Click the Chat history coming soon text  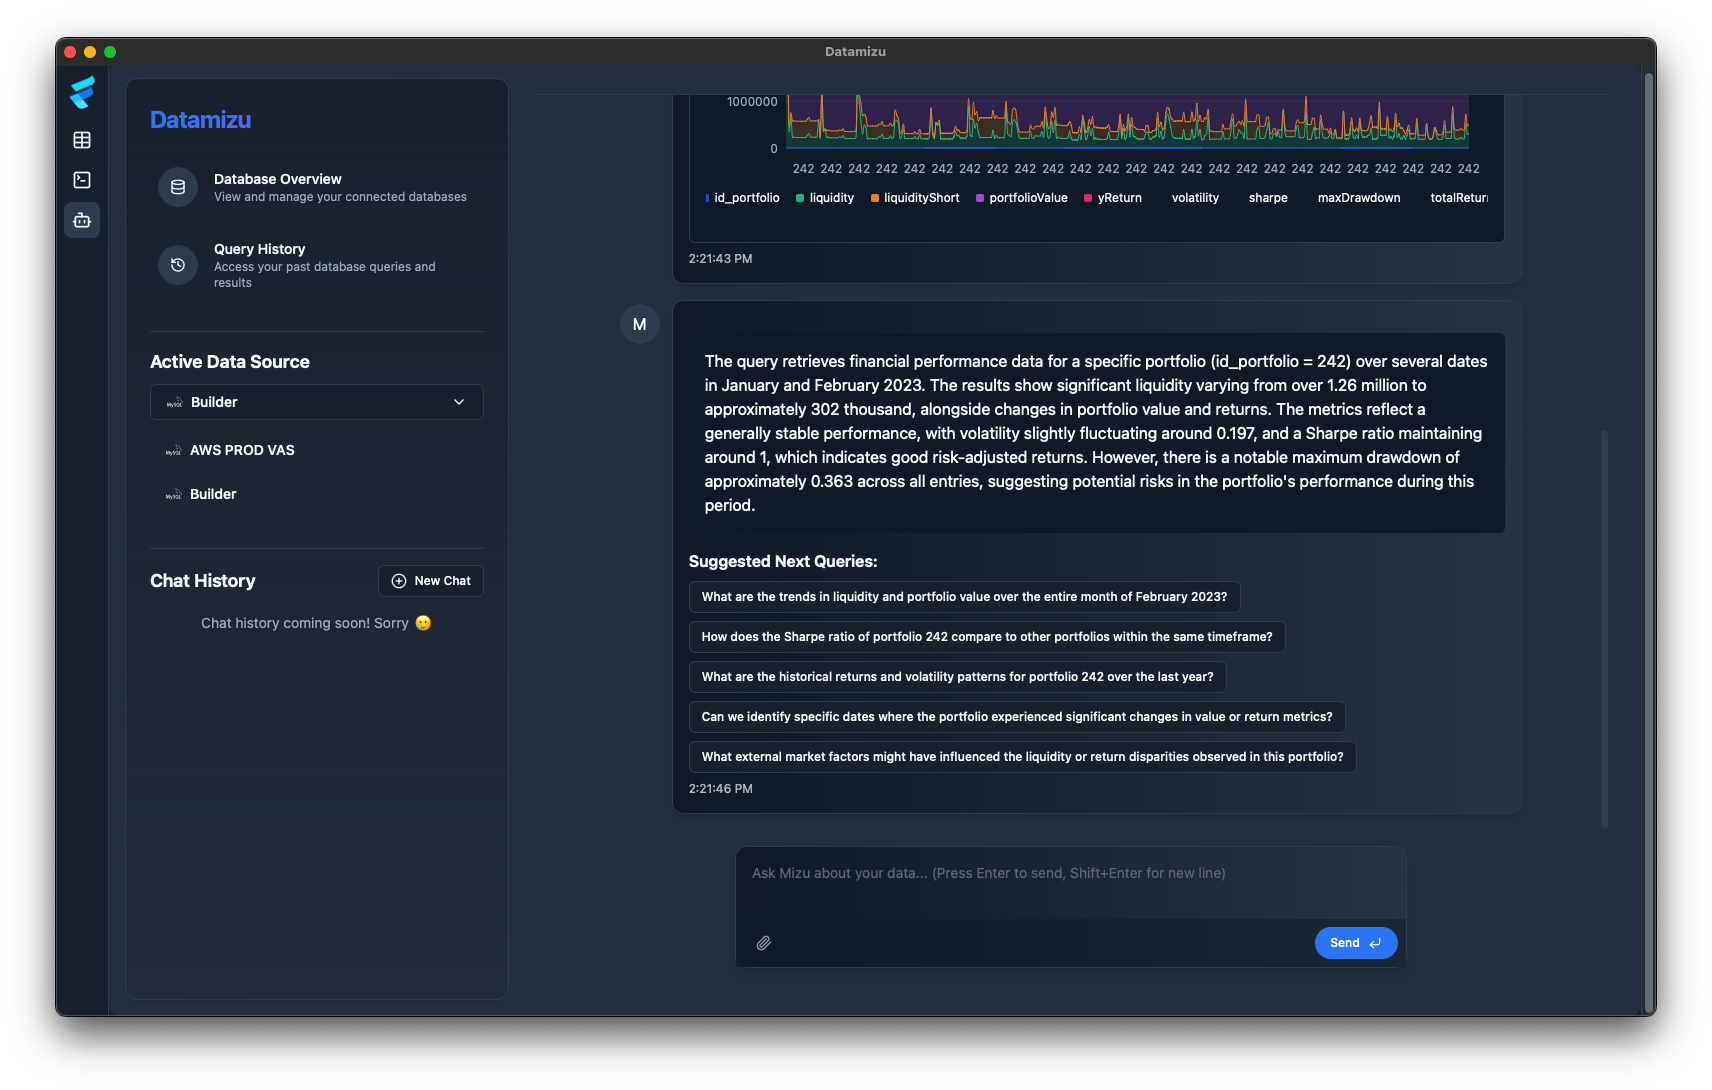pos(316,623)
